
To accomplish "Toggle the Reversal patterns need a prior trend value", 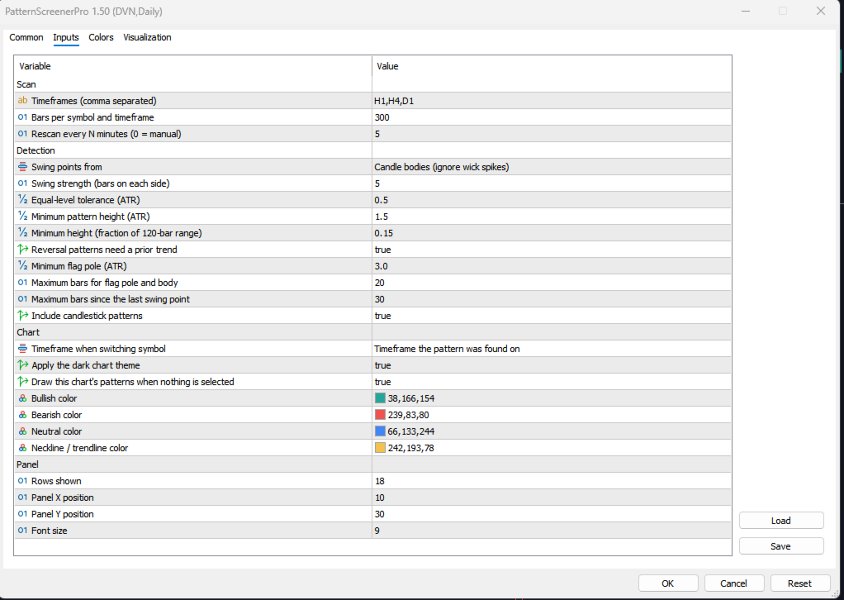I will (552, 250).
